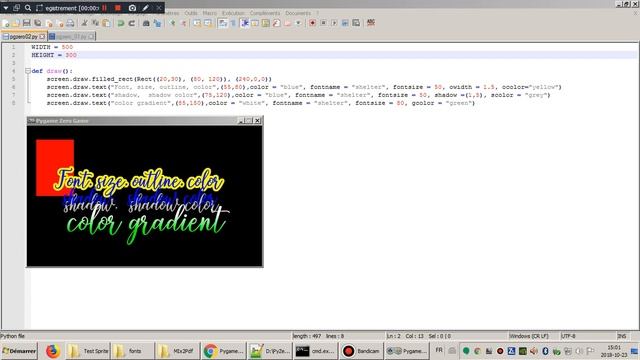This screenshot has width=640, height=360.
Task: Open the user defined language icon
Action: pos(255,23)
